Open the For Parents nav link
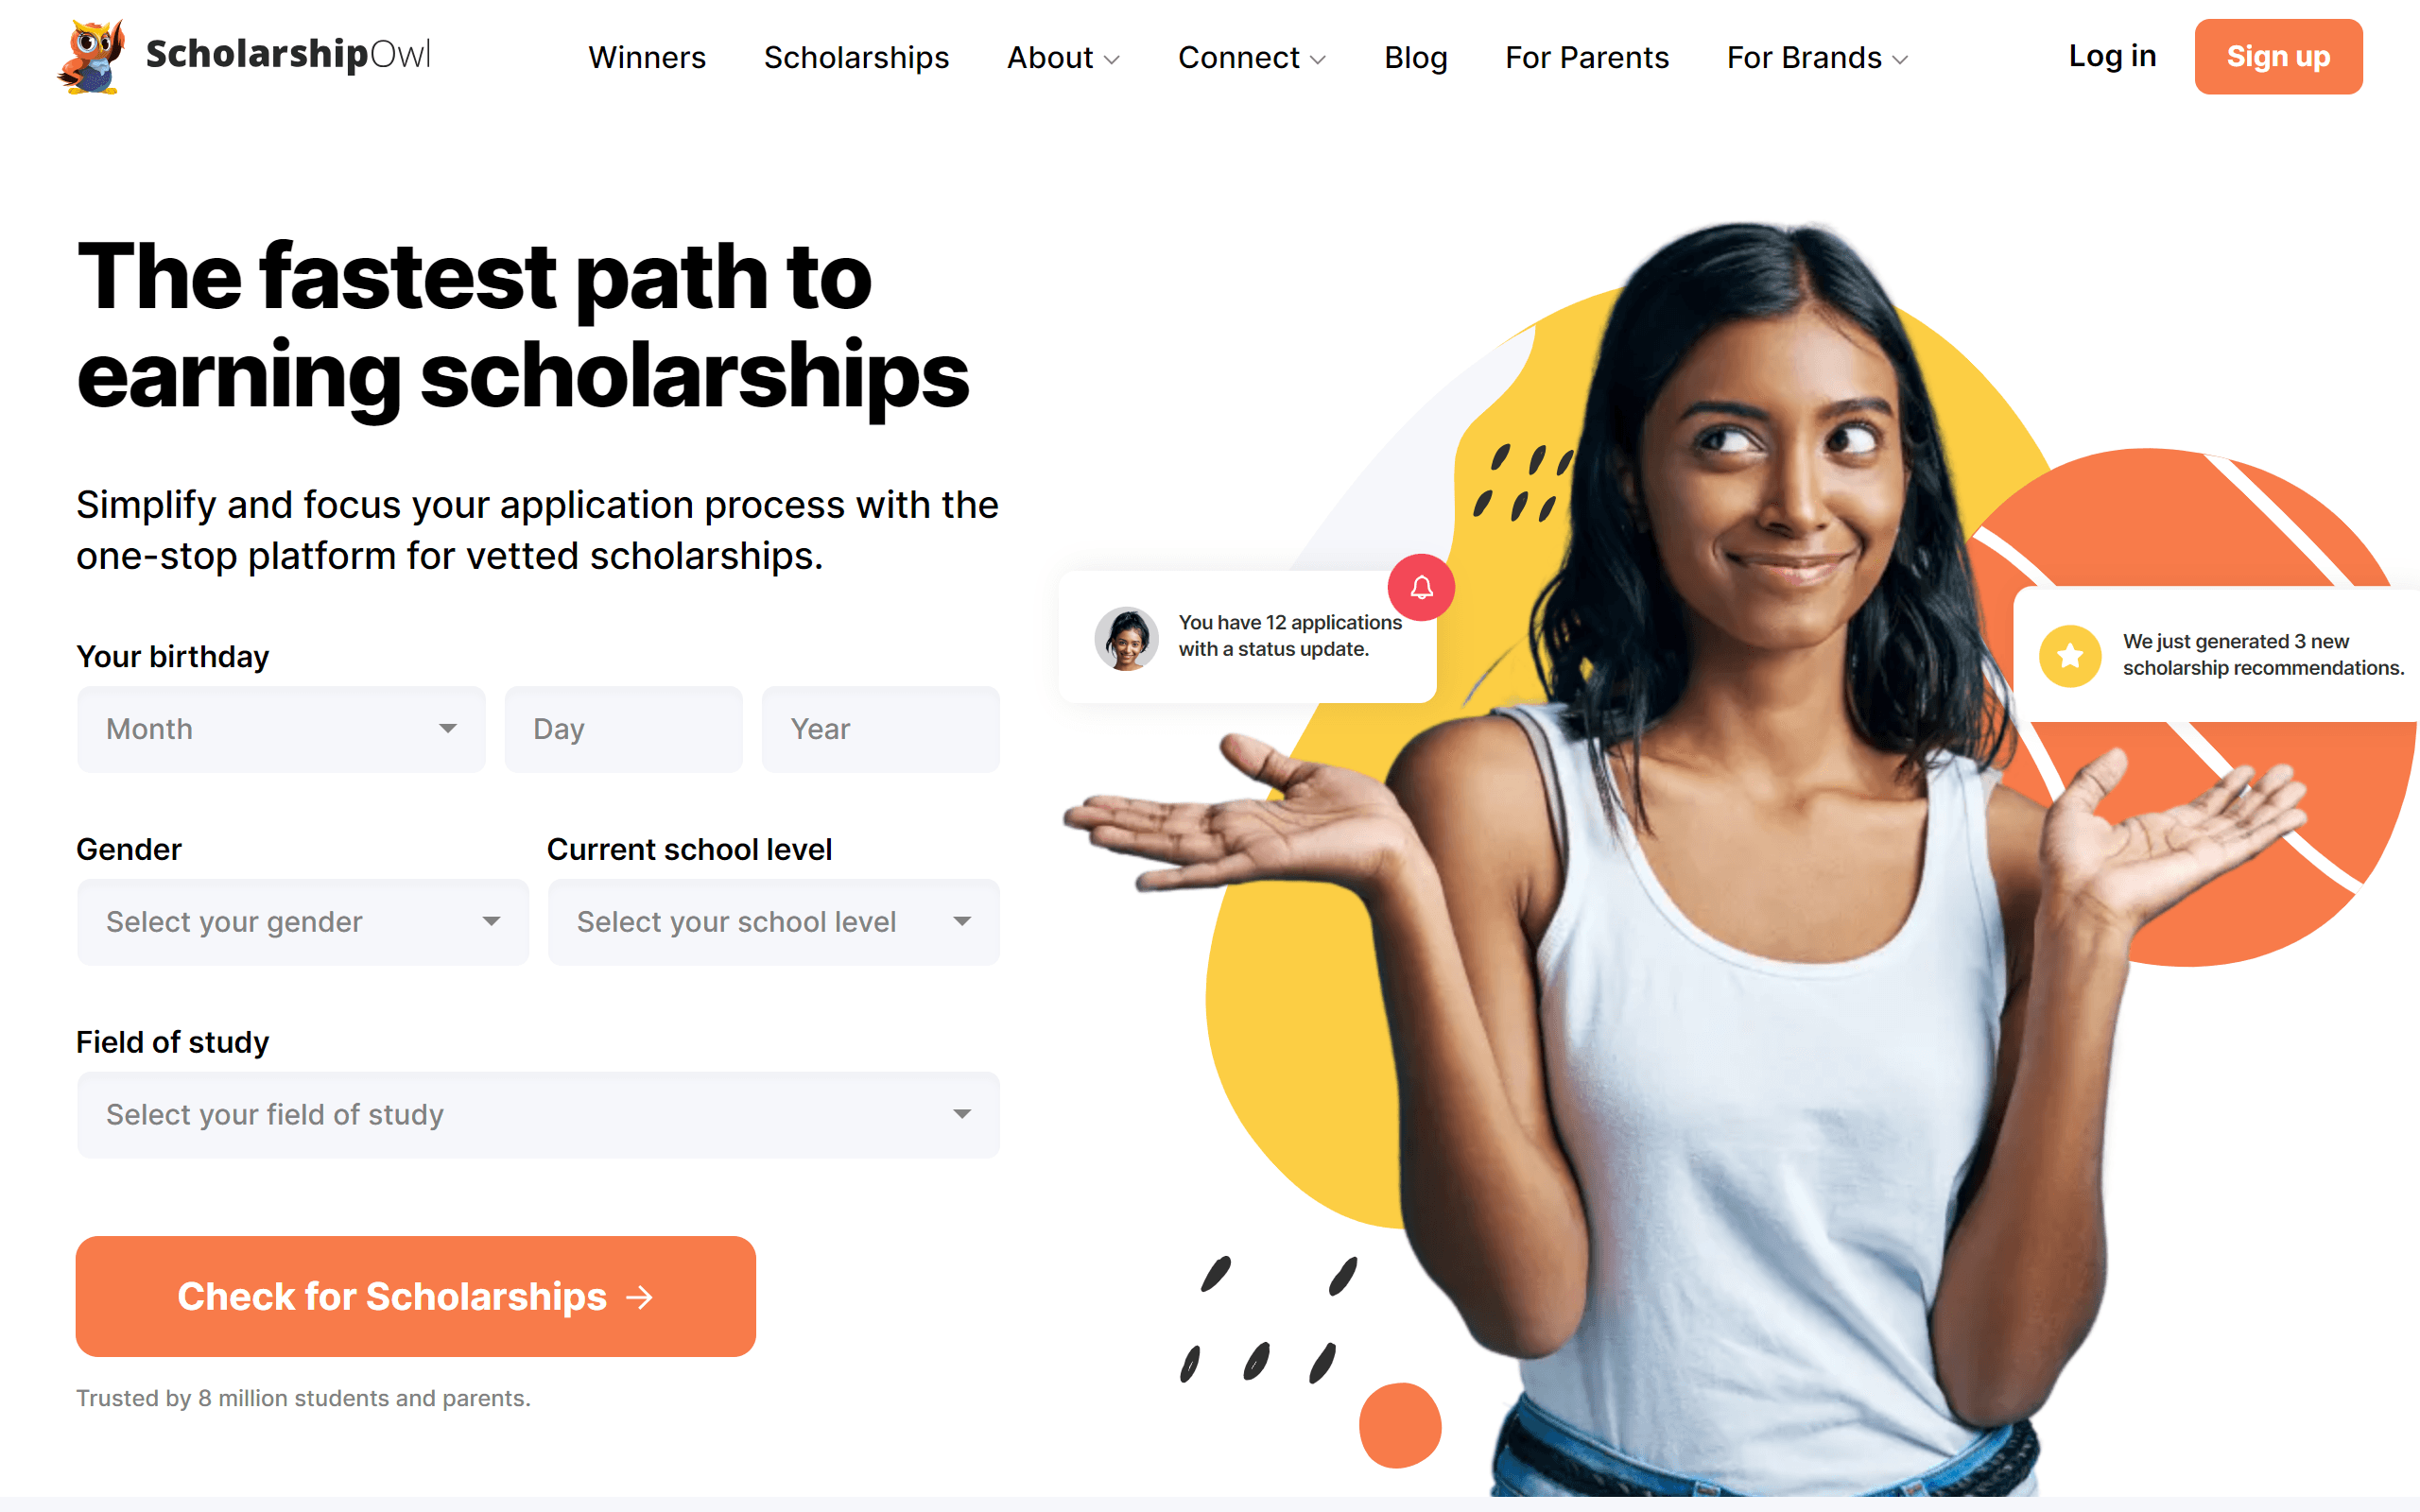Image resolution: width=2420 pixels, height=1512 pixels. coord(1587,57)
